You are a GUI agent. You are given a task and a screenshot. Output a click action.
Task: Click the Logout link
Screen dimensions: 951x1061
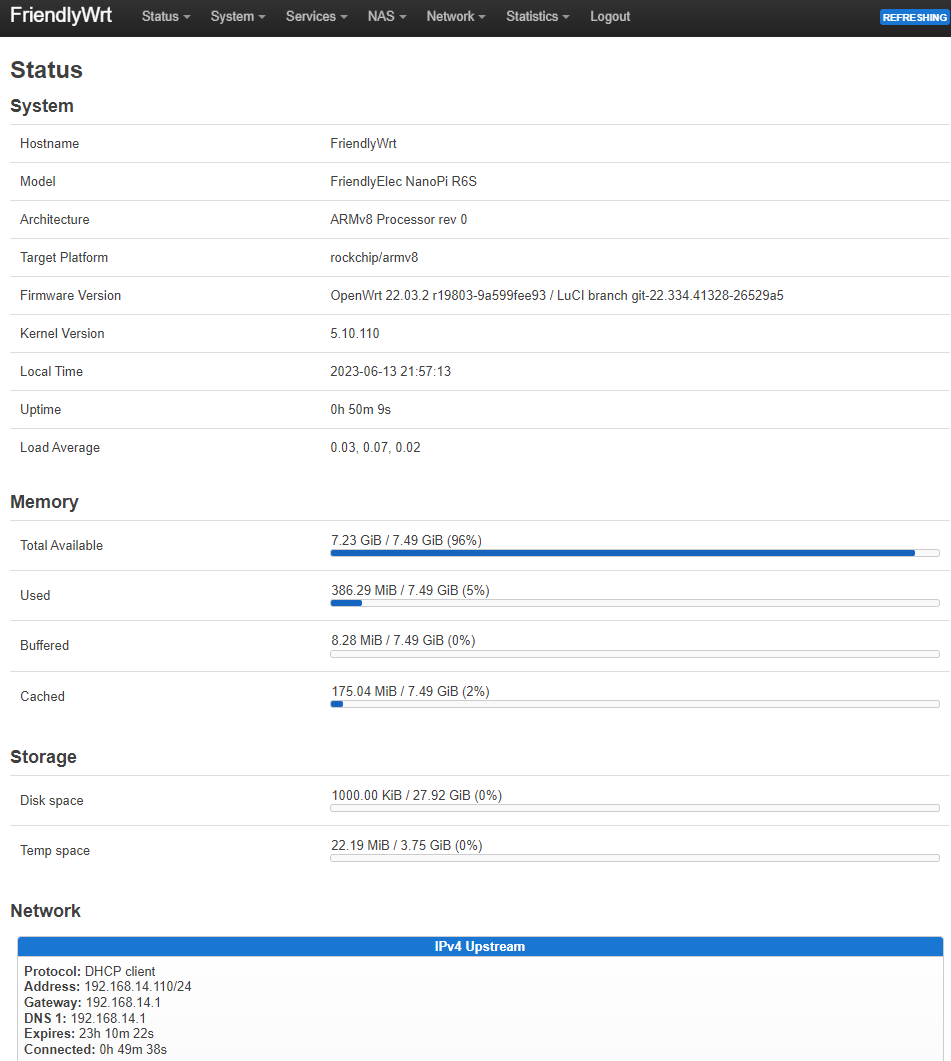tap(610, 17)
